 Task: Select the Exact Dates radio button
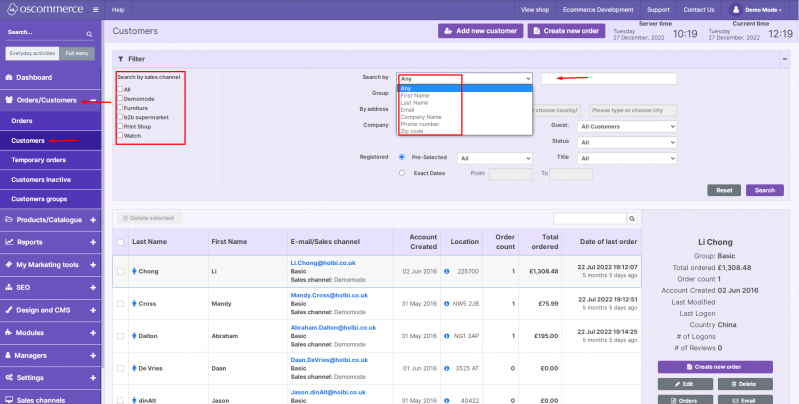(402, 173)
